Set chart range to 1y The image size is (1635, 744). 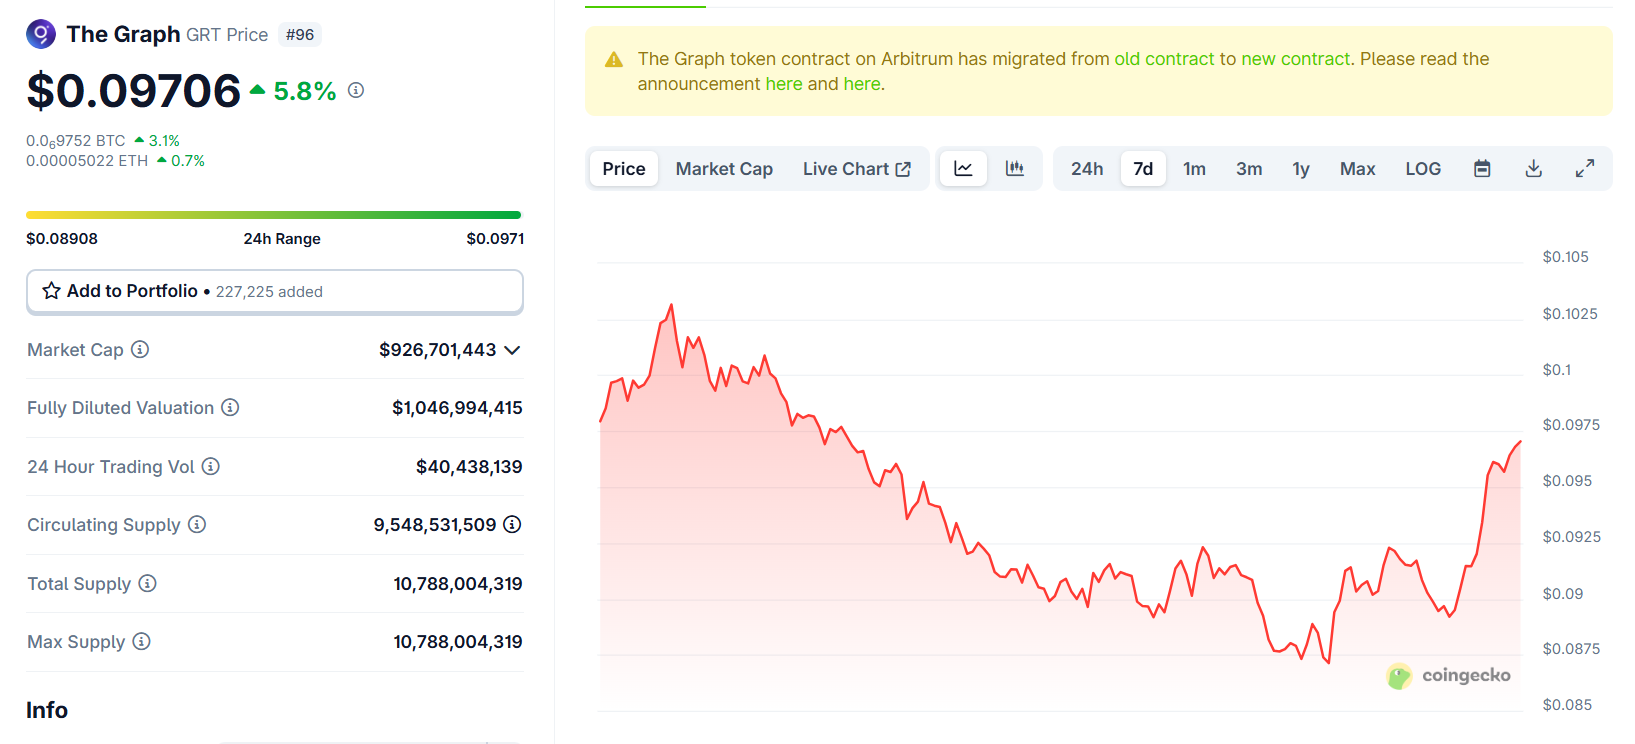click(x=1301, y=169)
